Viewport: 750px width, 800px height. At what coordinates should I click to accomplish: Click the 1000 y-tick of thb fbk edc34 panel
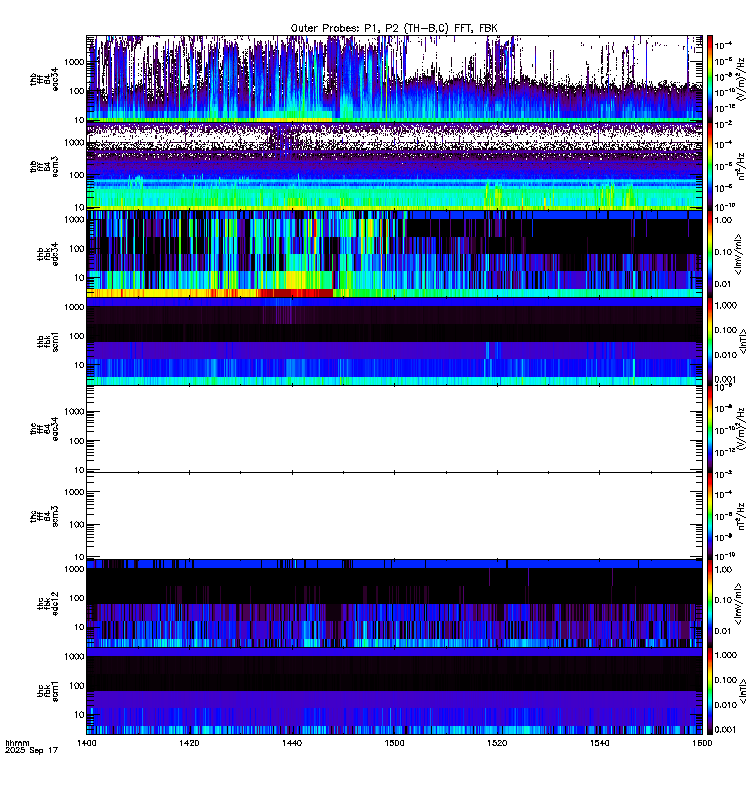pyautogui.click(x=74, y=220)
